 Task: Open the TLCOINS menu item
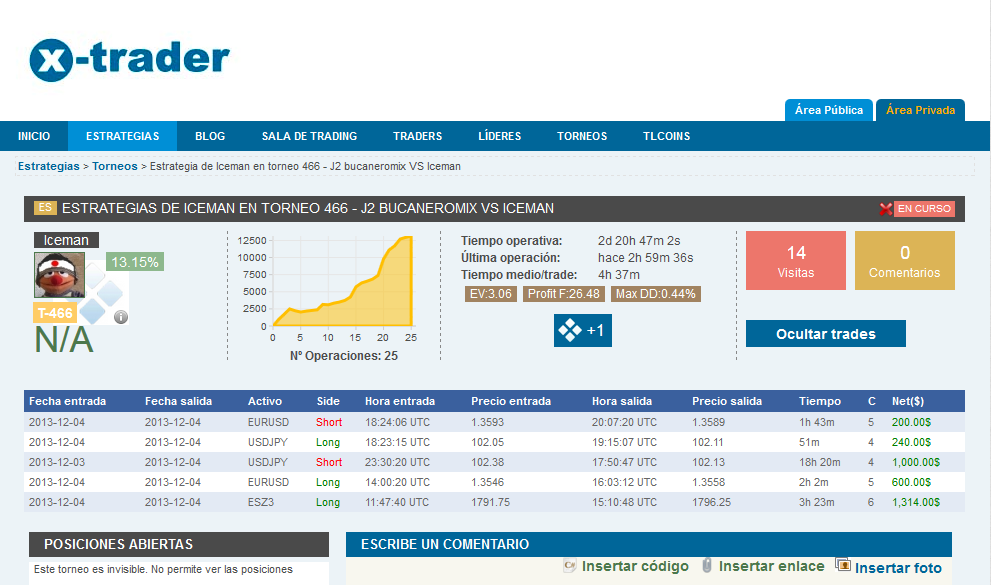666,136
